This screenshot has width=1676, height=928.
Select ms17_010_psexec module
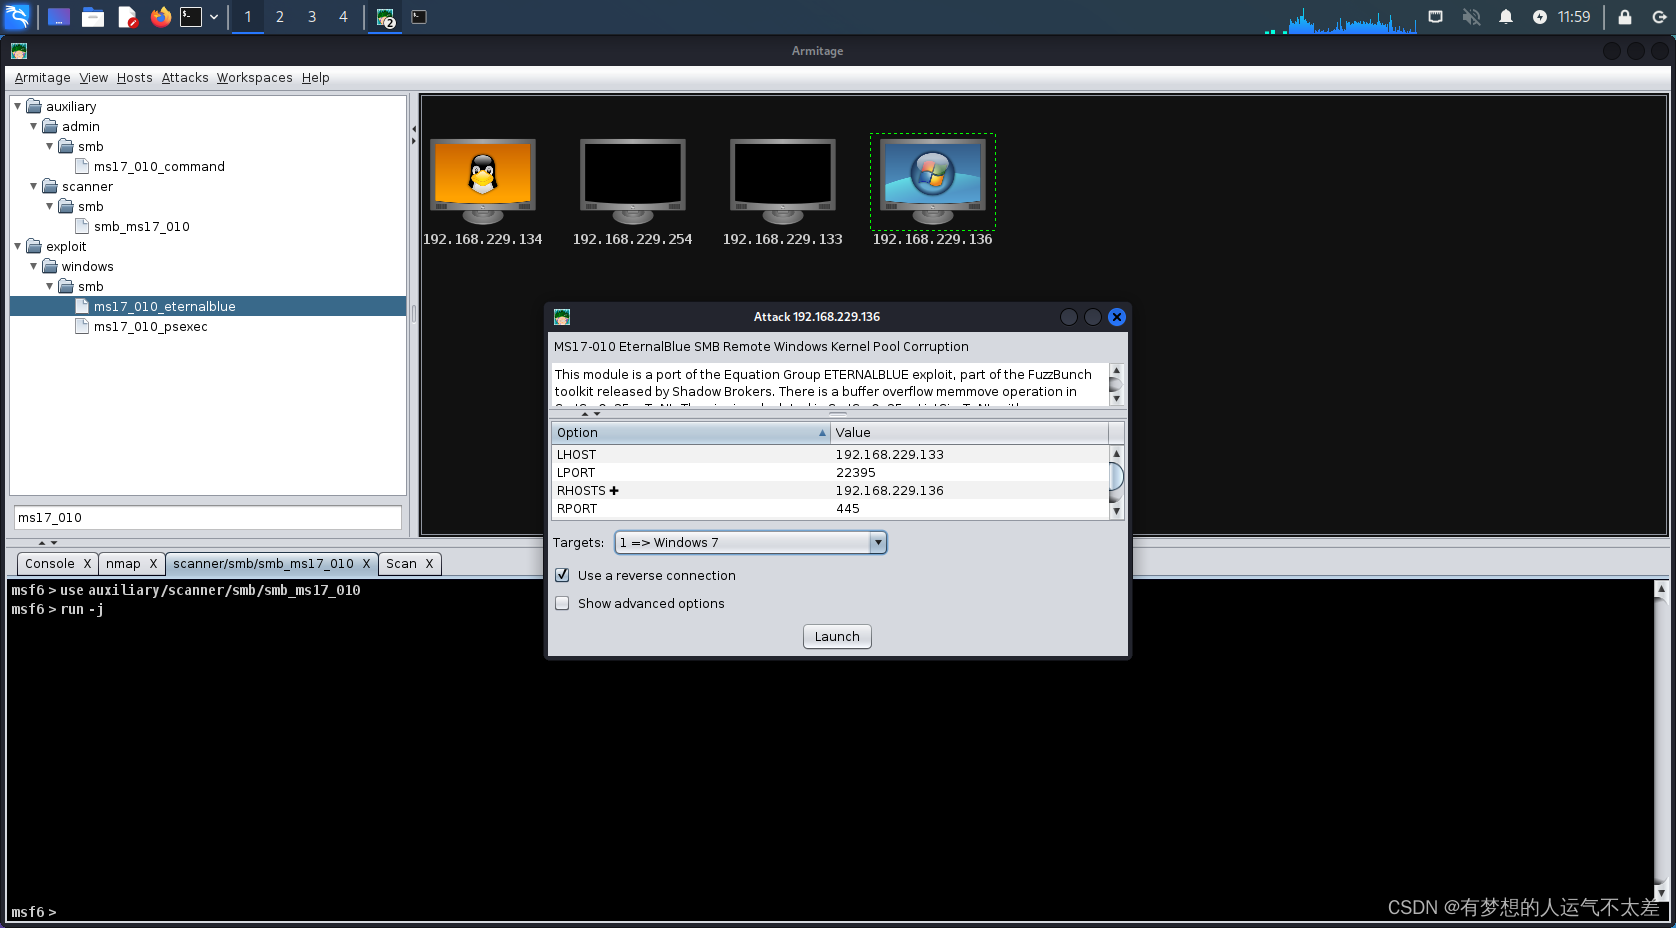pos(151,326)
